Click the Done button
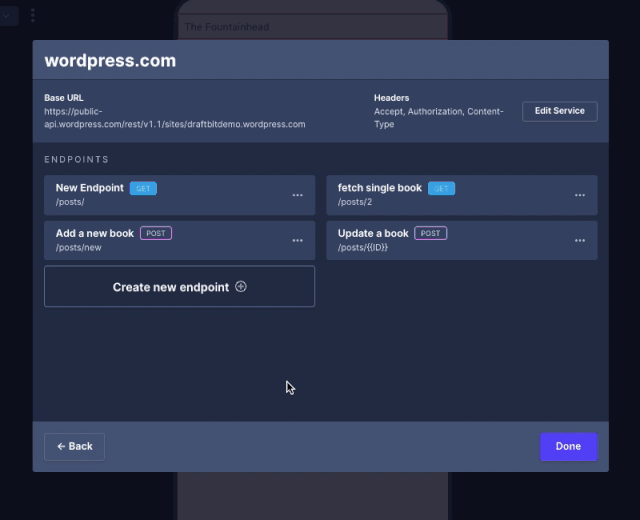 point(568,447)
